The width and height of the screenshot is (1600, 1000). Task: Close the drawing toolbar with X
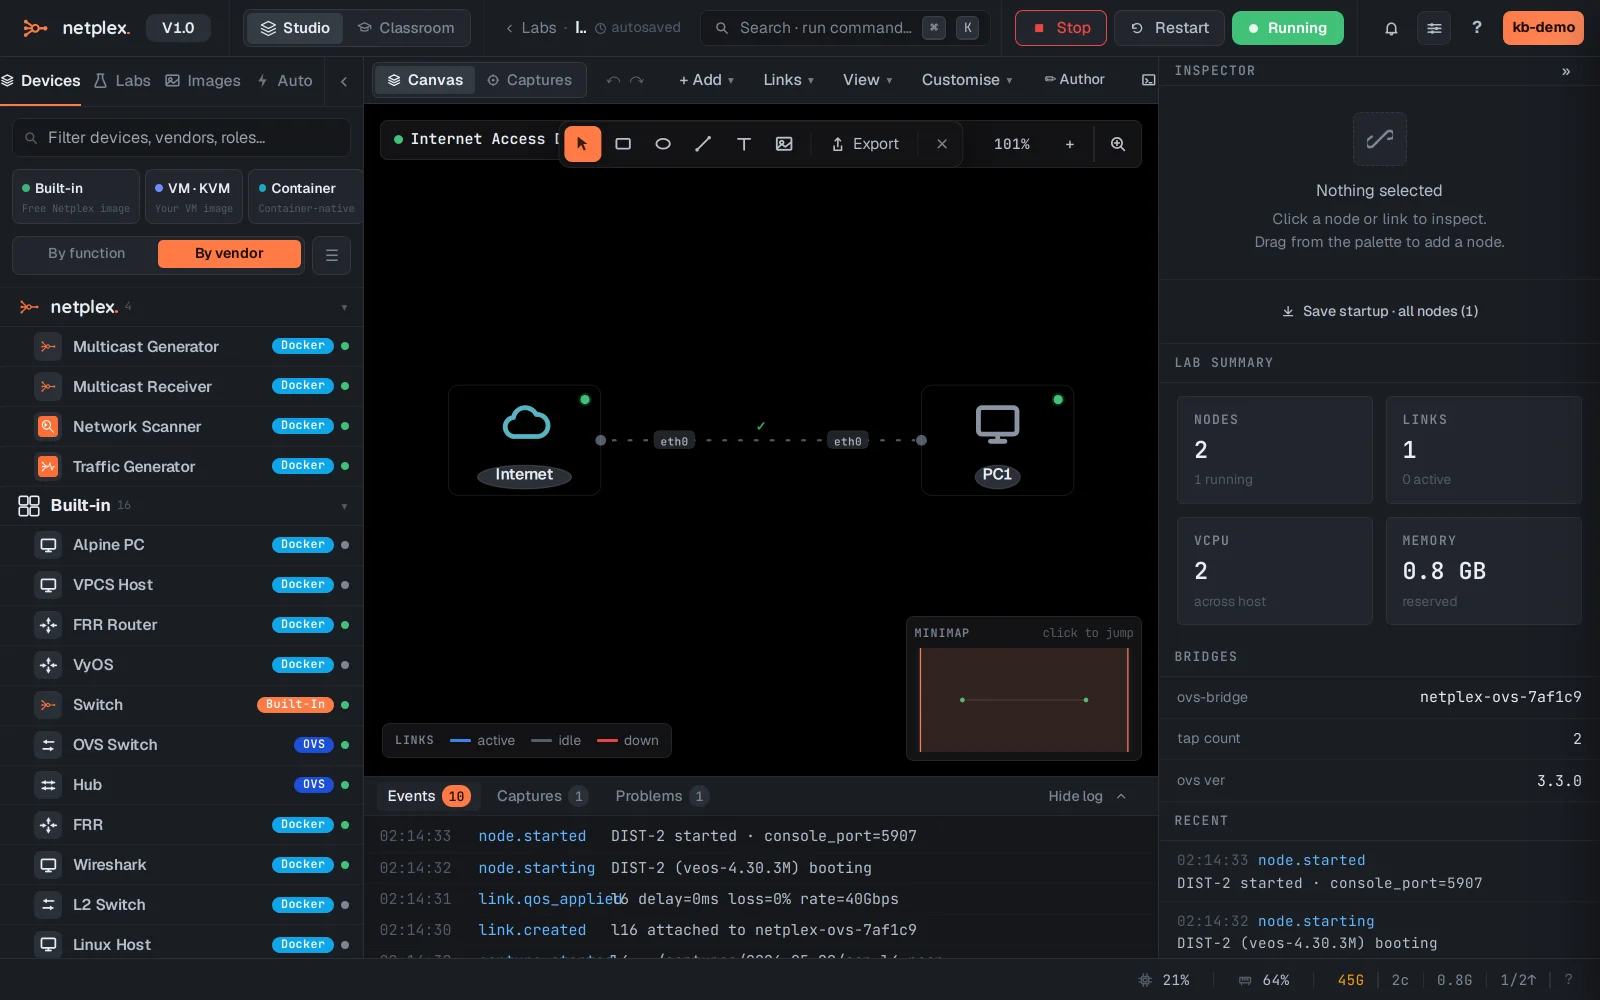coord(942,144)
